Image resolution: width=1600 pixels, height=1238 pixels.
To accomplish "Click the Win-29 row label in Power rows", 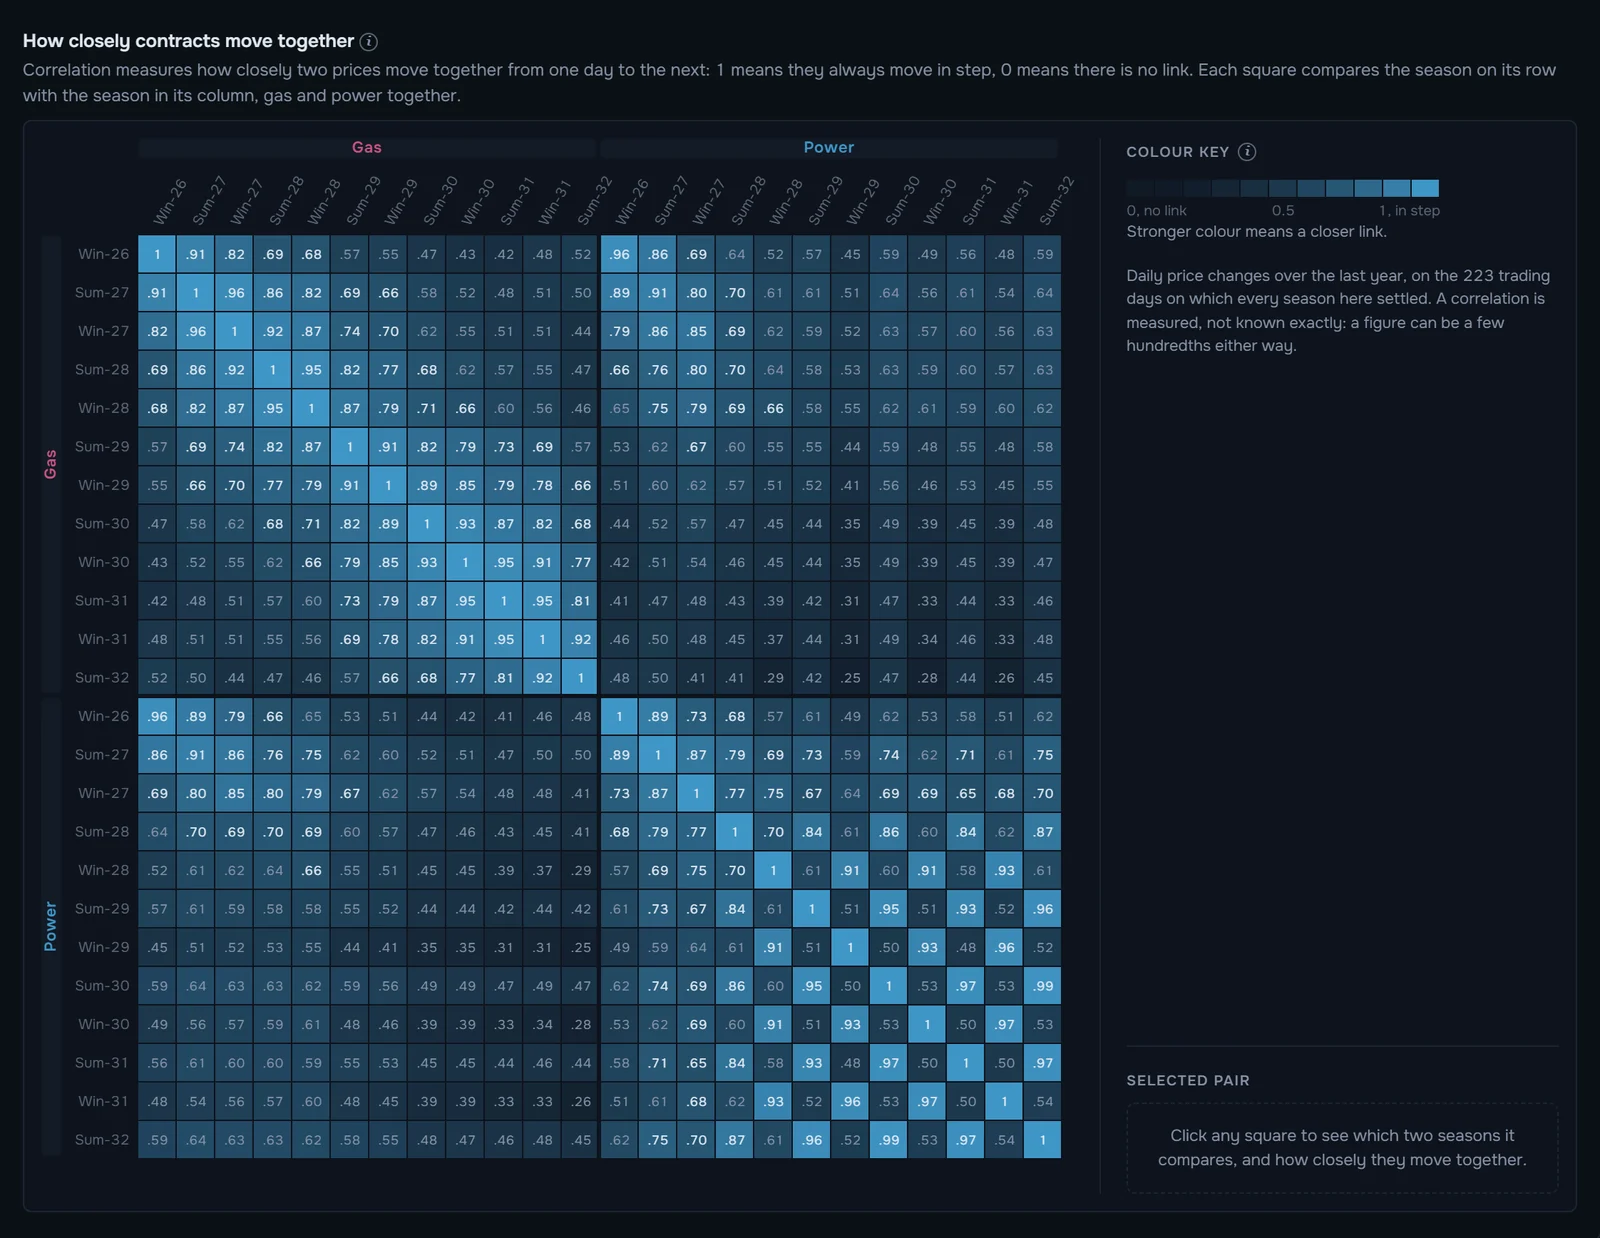I will [104, 947].
